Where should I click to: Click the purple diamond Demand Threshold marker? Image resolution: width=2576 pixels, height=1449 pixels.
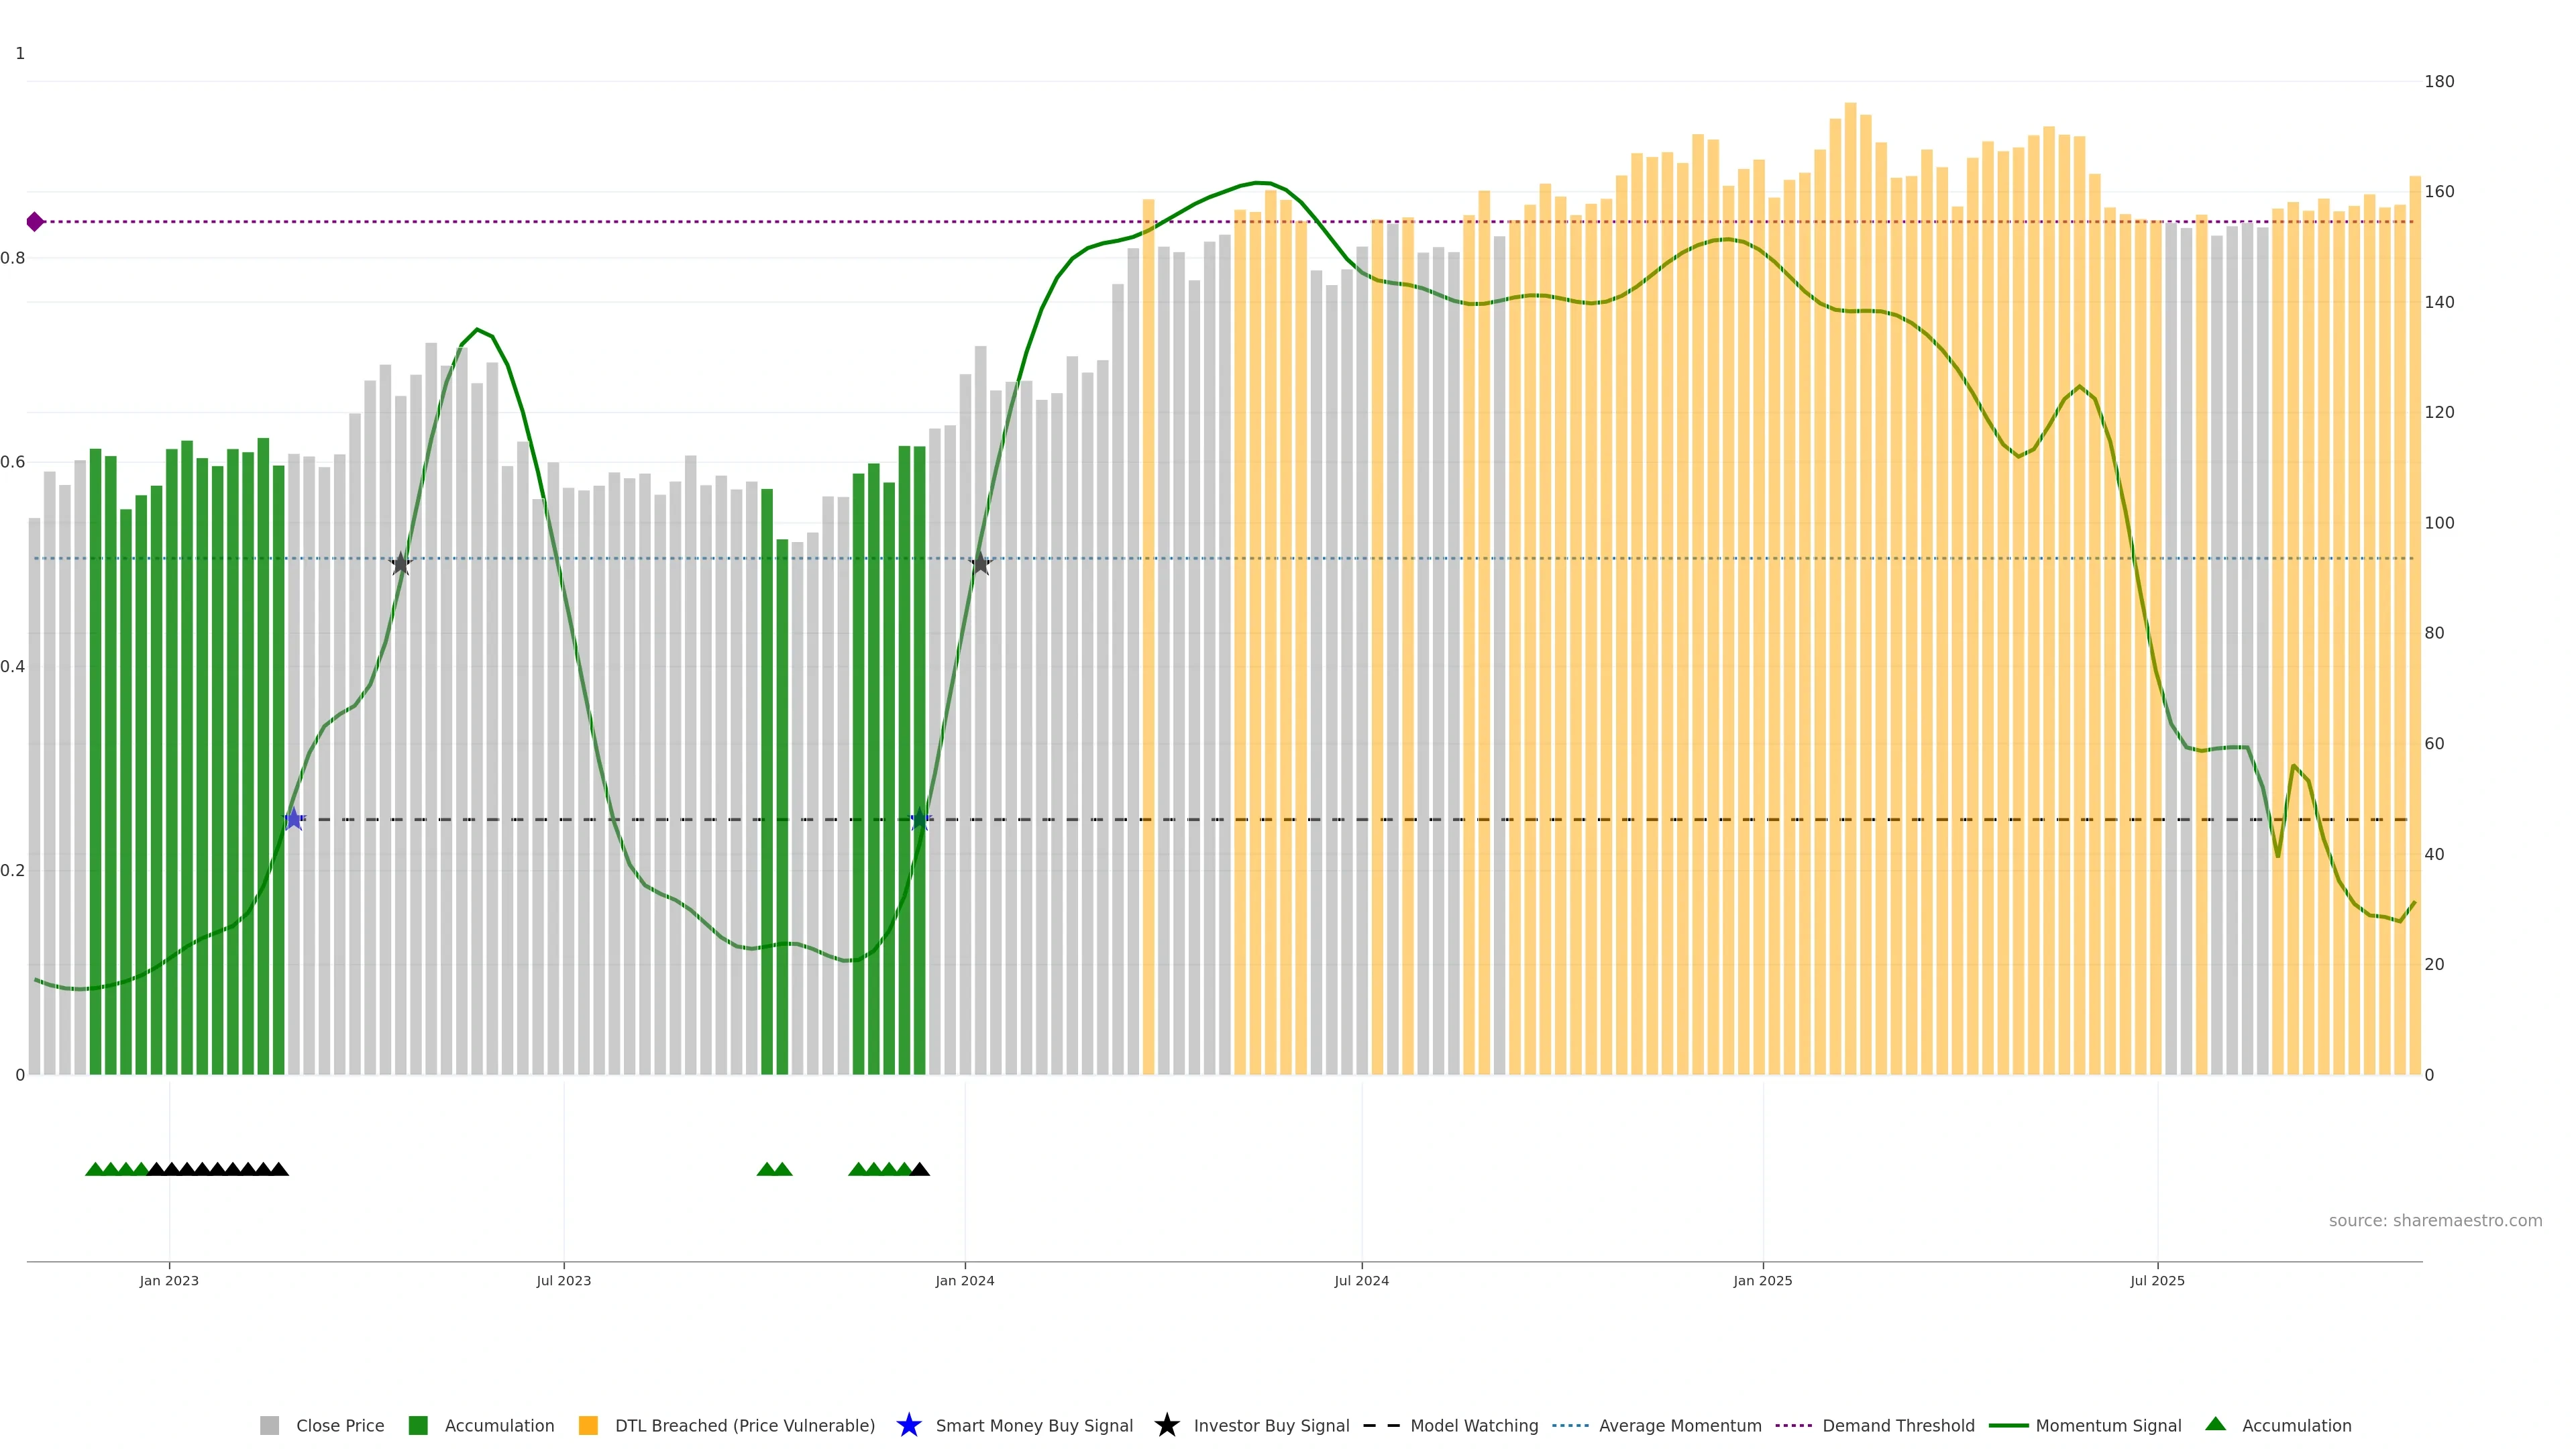[35, 222]
